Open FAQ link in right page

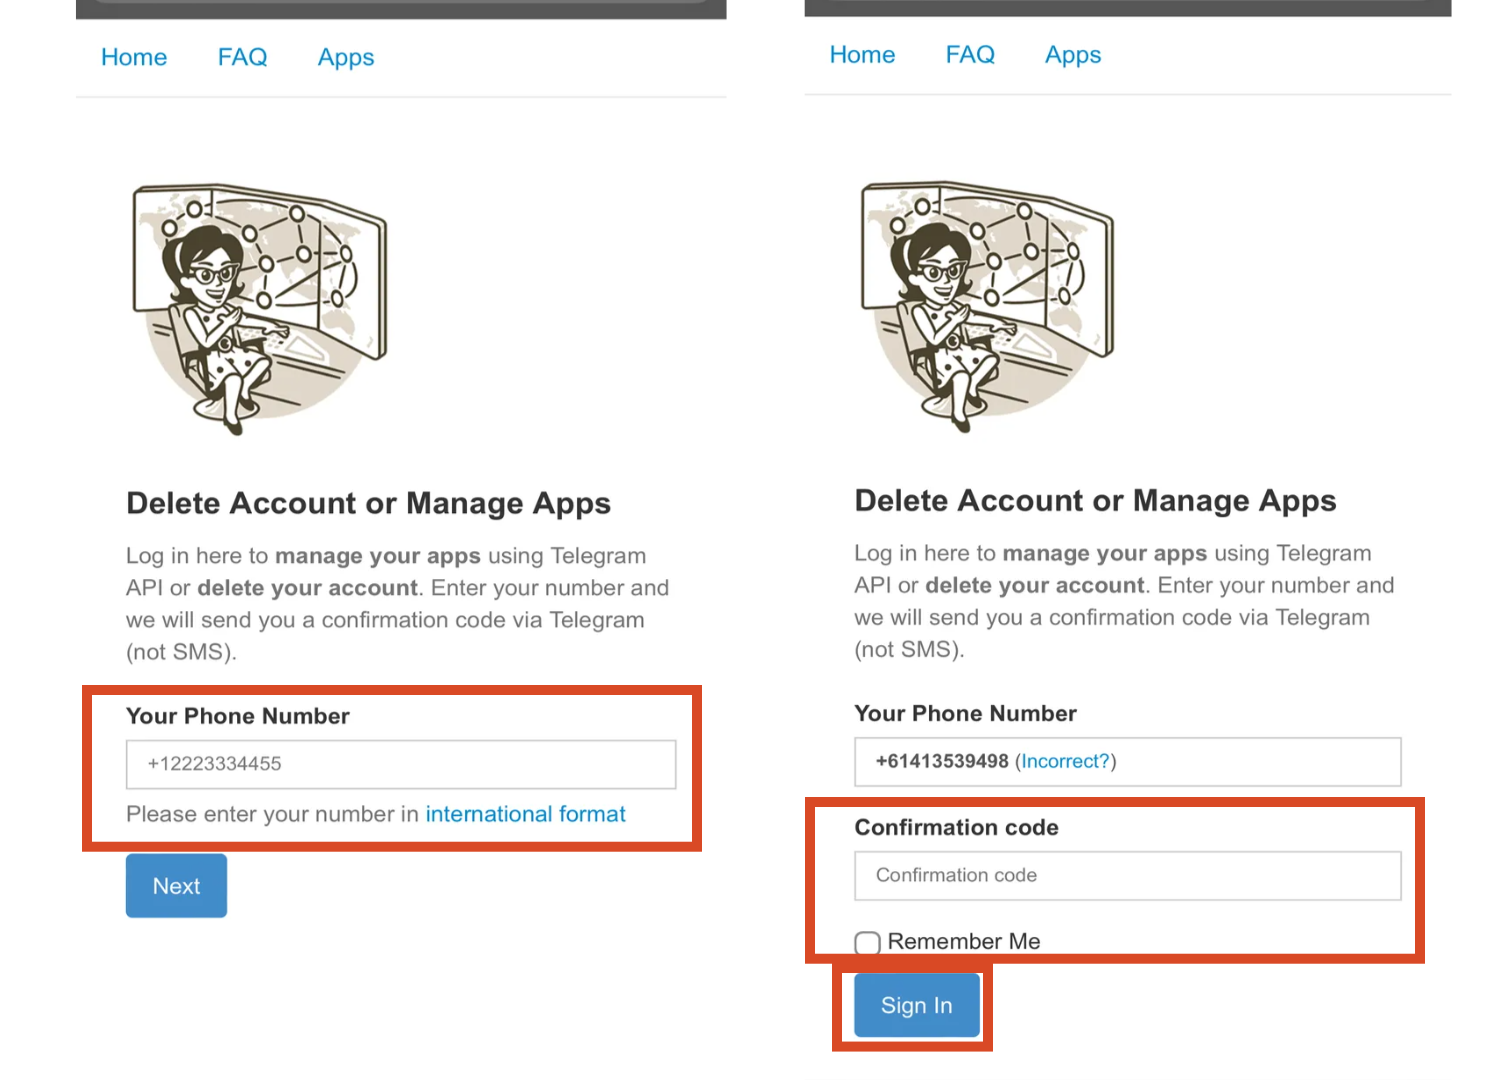click(971, 55)
